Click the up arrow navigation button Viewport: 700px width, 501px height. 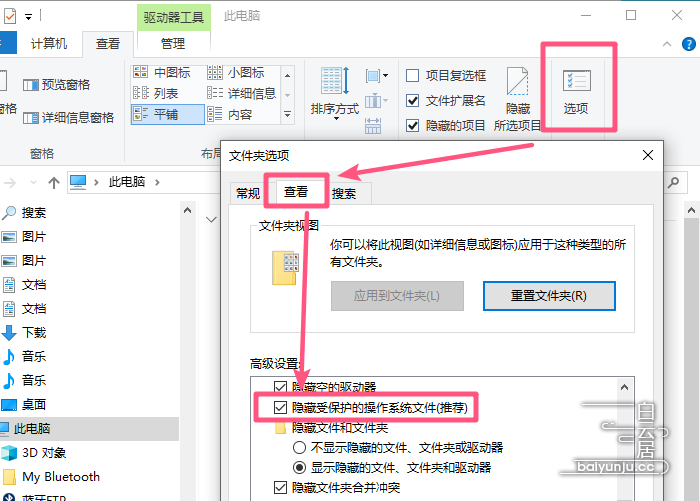tap(54, 183)
